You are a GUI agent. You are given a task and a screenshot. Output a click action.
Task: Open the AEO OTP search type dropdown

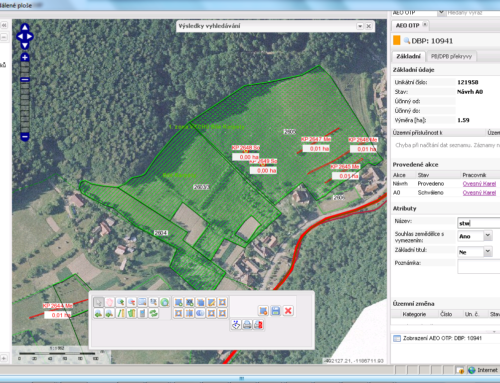click(x=441, y=13)
